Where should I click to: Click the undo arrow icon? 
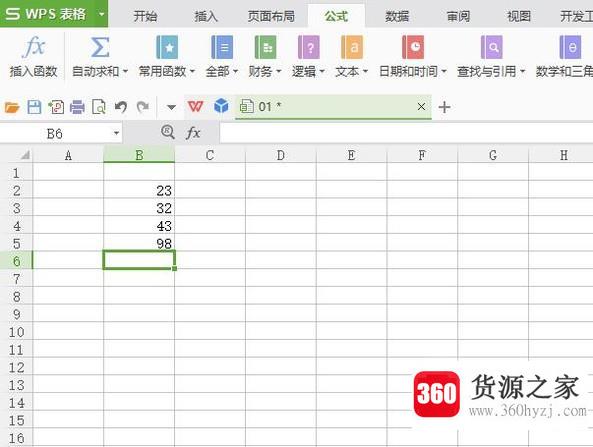121,107
